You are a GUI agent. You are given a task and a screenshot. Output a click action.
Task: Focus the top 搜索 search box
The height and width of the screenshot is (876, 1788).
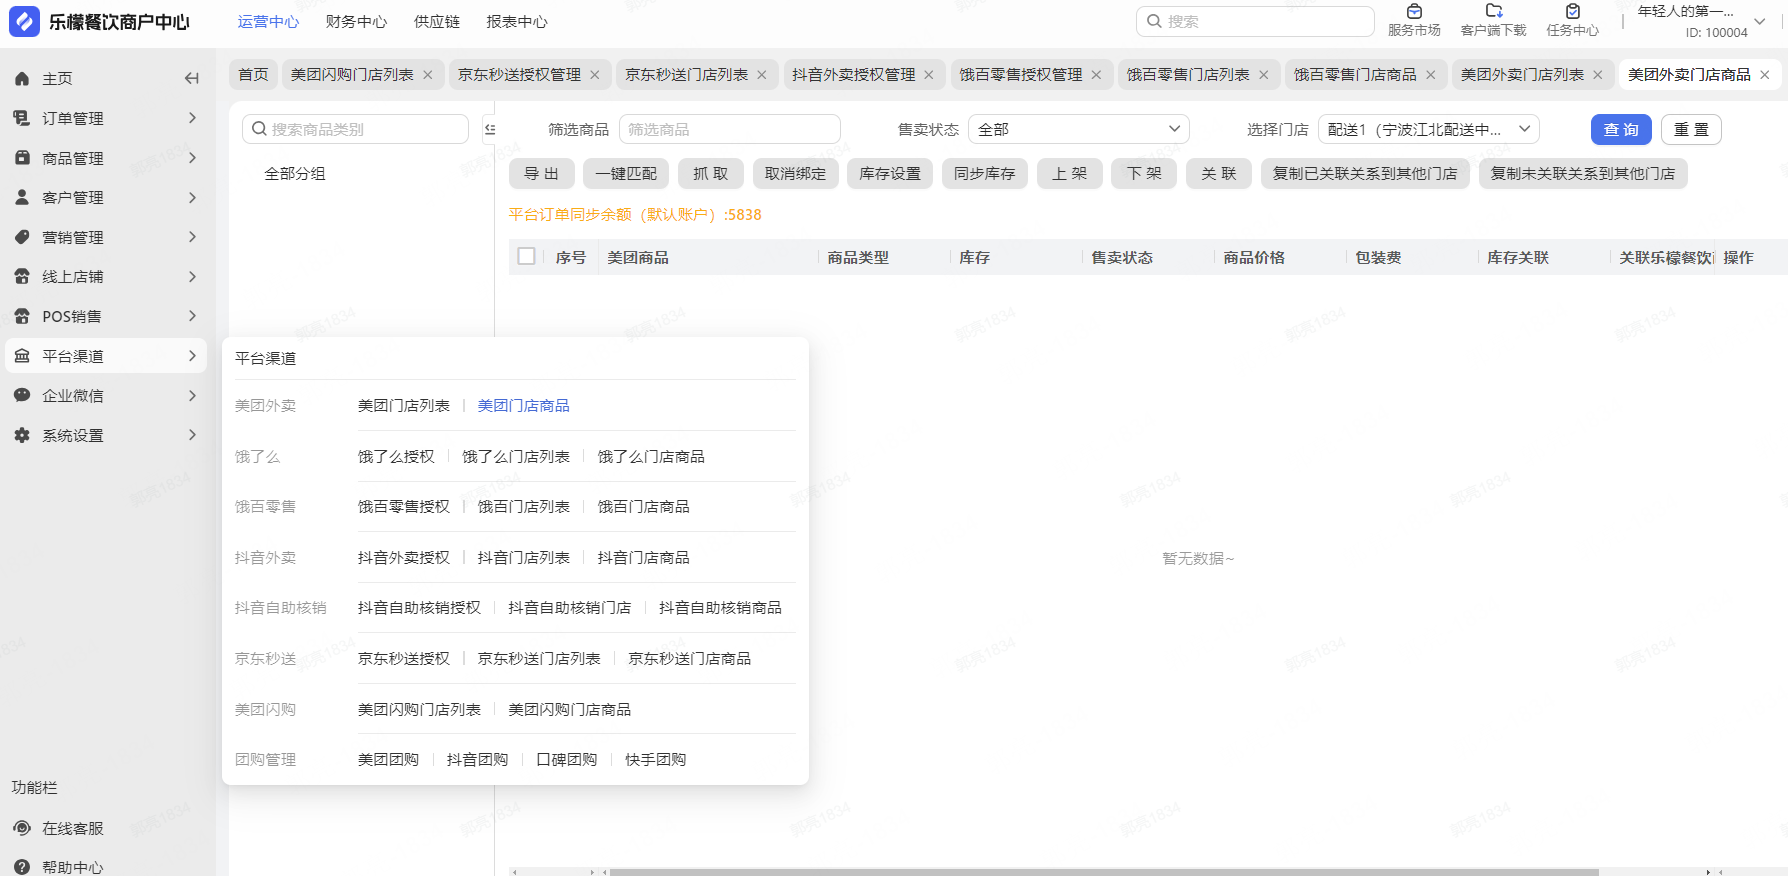(1255, 21)
